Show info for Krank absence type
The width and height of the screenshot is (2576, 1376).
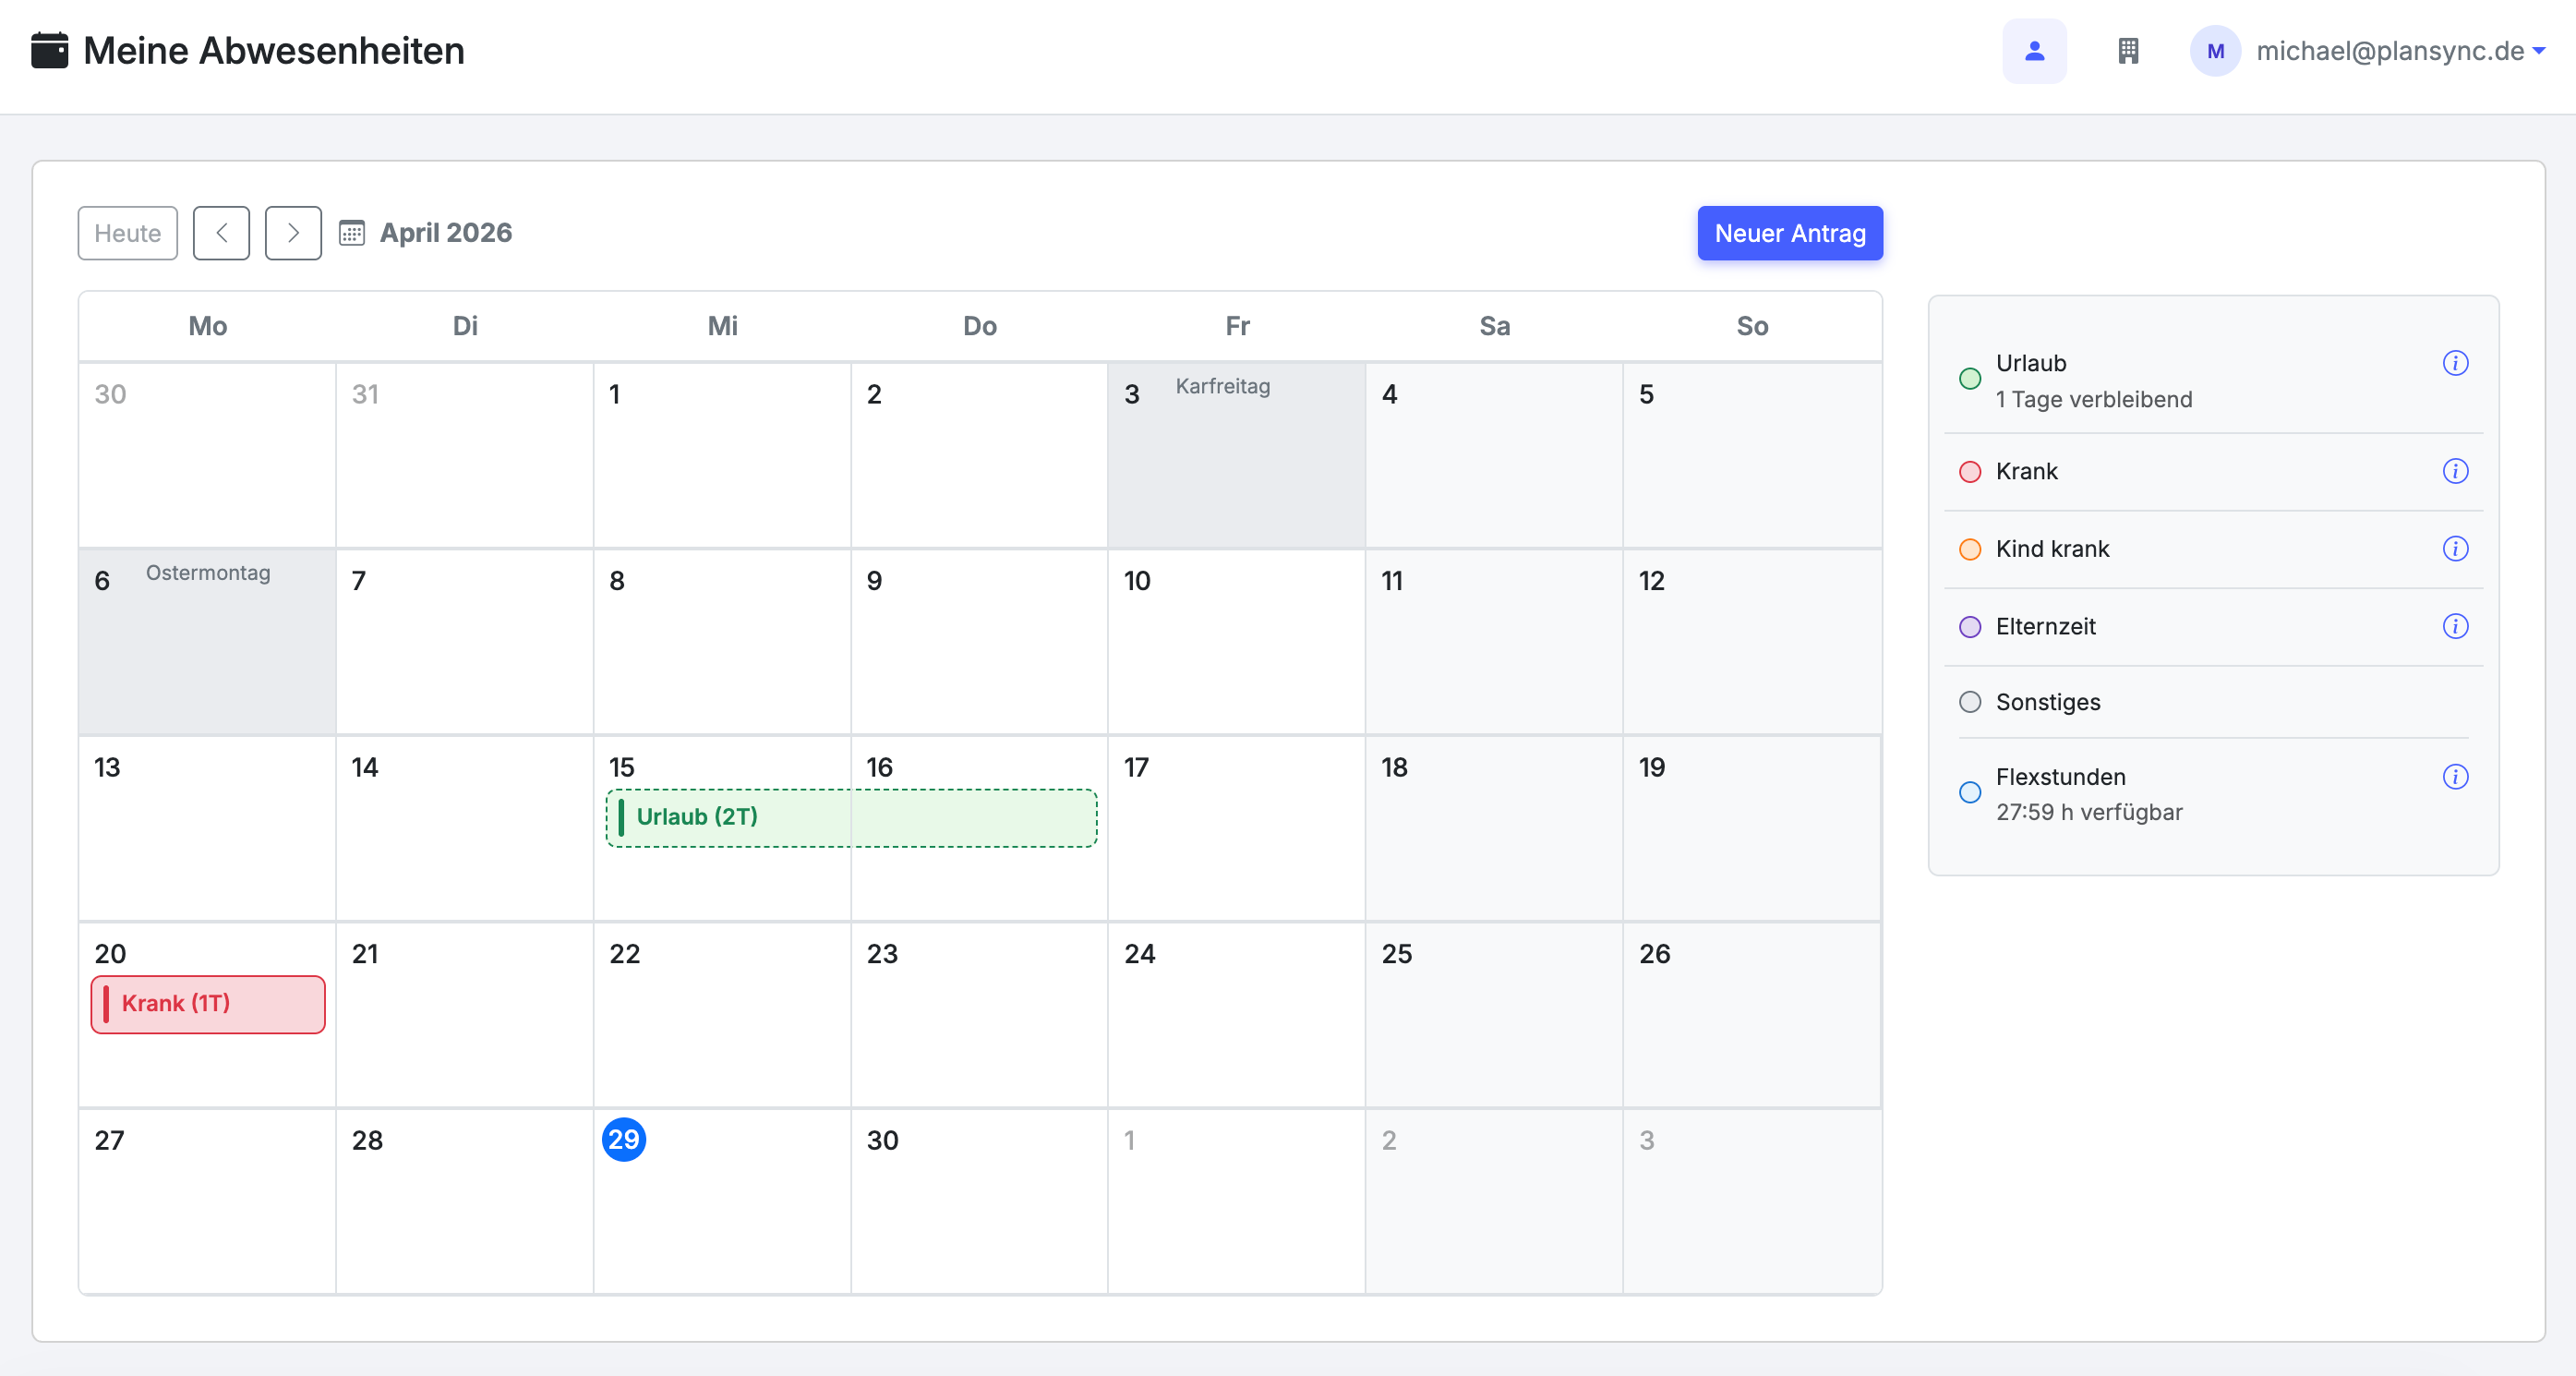coord(2455,471)
